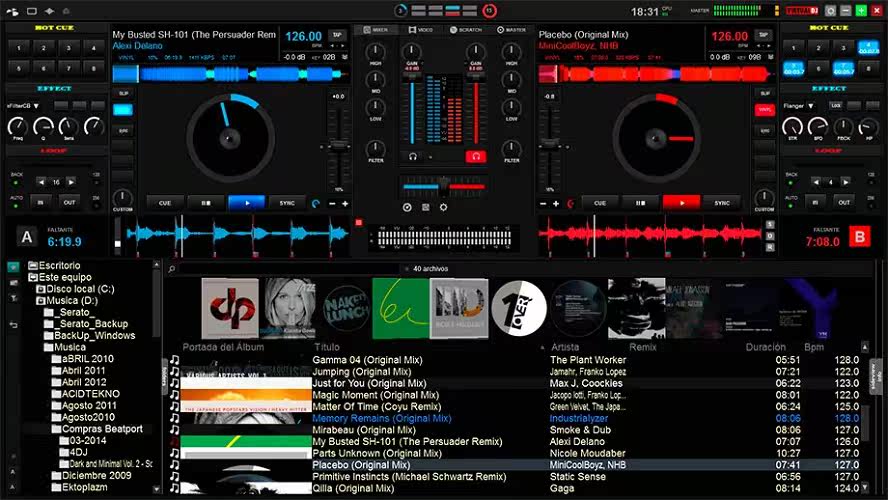Open deck A effect dropdown (FilterCB)
This screenshot has width=888, height=500.
[23, 106]
